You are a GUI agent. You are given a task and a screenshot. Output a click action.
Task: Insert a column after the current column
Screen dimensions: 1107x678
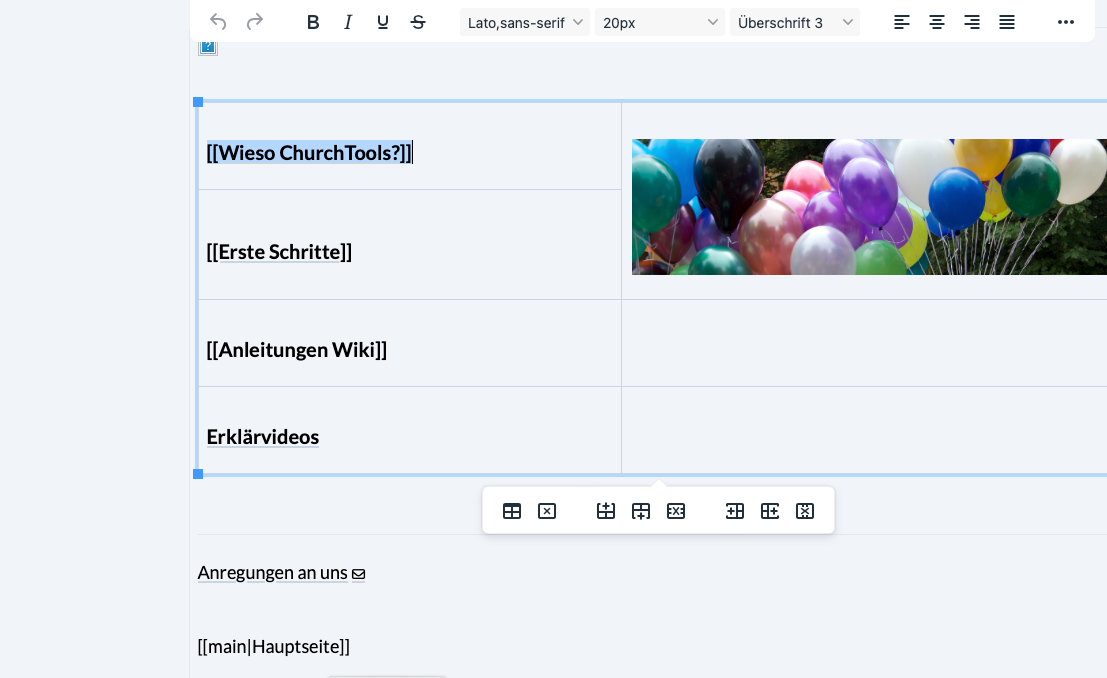point(770,511)
